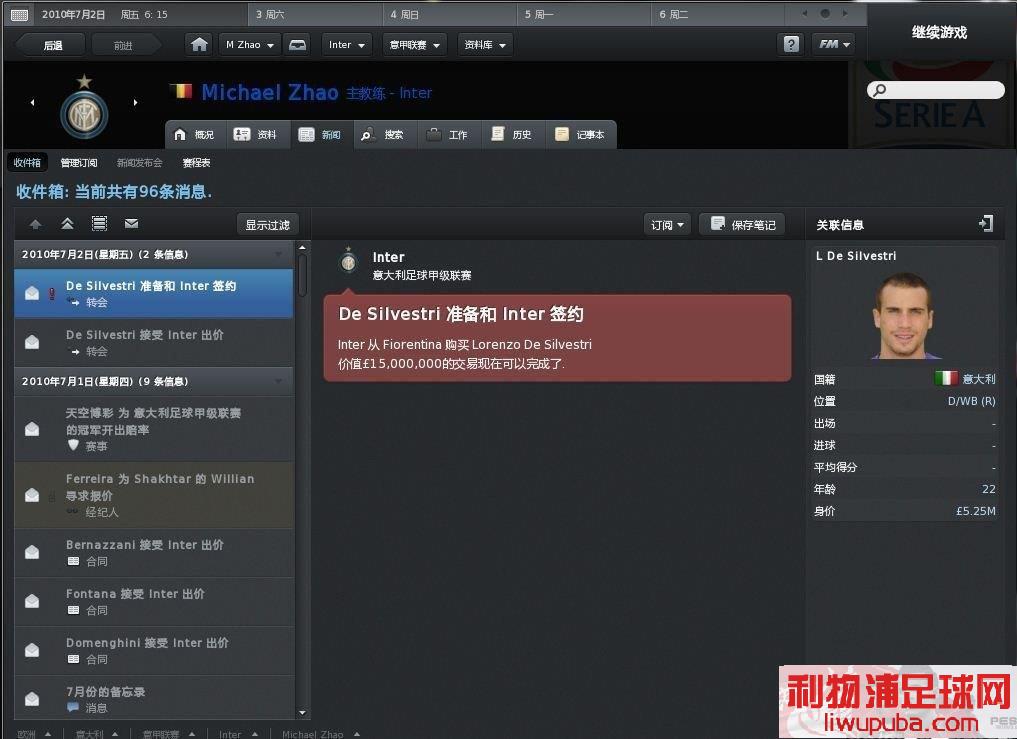The height and width of the screenshot is (739, 1017).
Task: Open the 订阅 dropdown
Action: click(x=667, y=224)
